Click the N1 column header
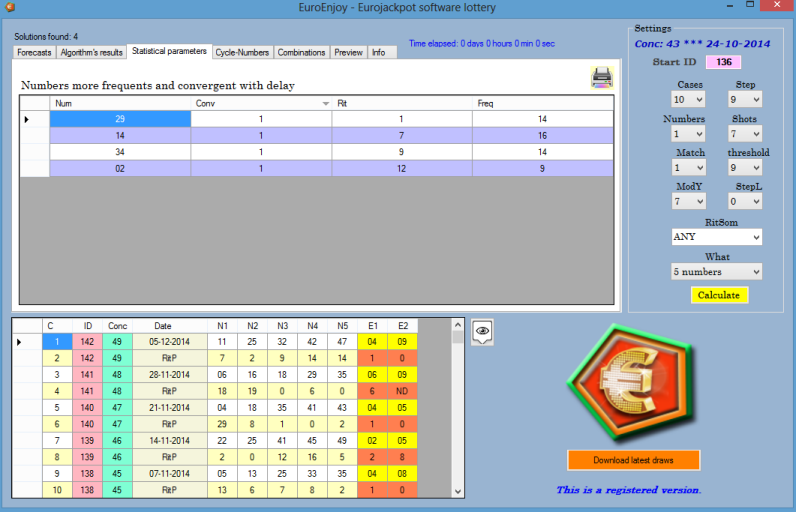Screen dimensions: 796x512 [222, 326]
